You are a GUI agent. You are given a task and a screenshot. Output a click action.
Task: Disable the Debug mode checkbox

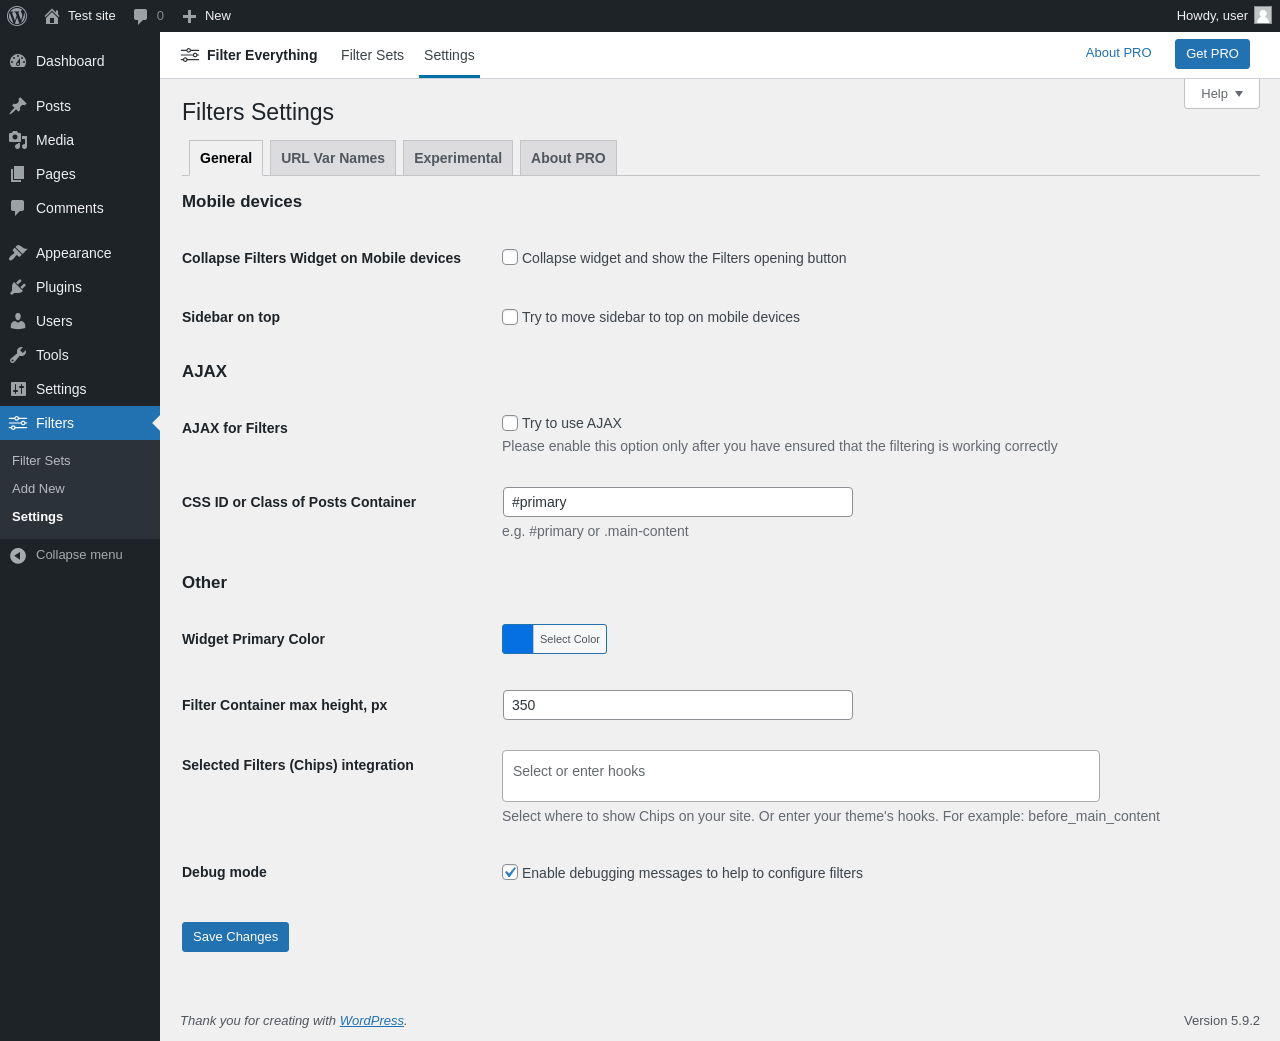510,872
